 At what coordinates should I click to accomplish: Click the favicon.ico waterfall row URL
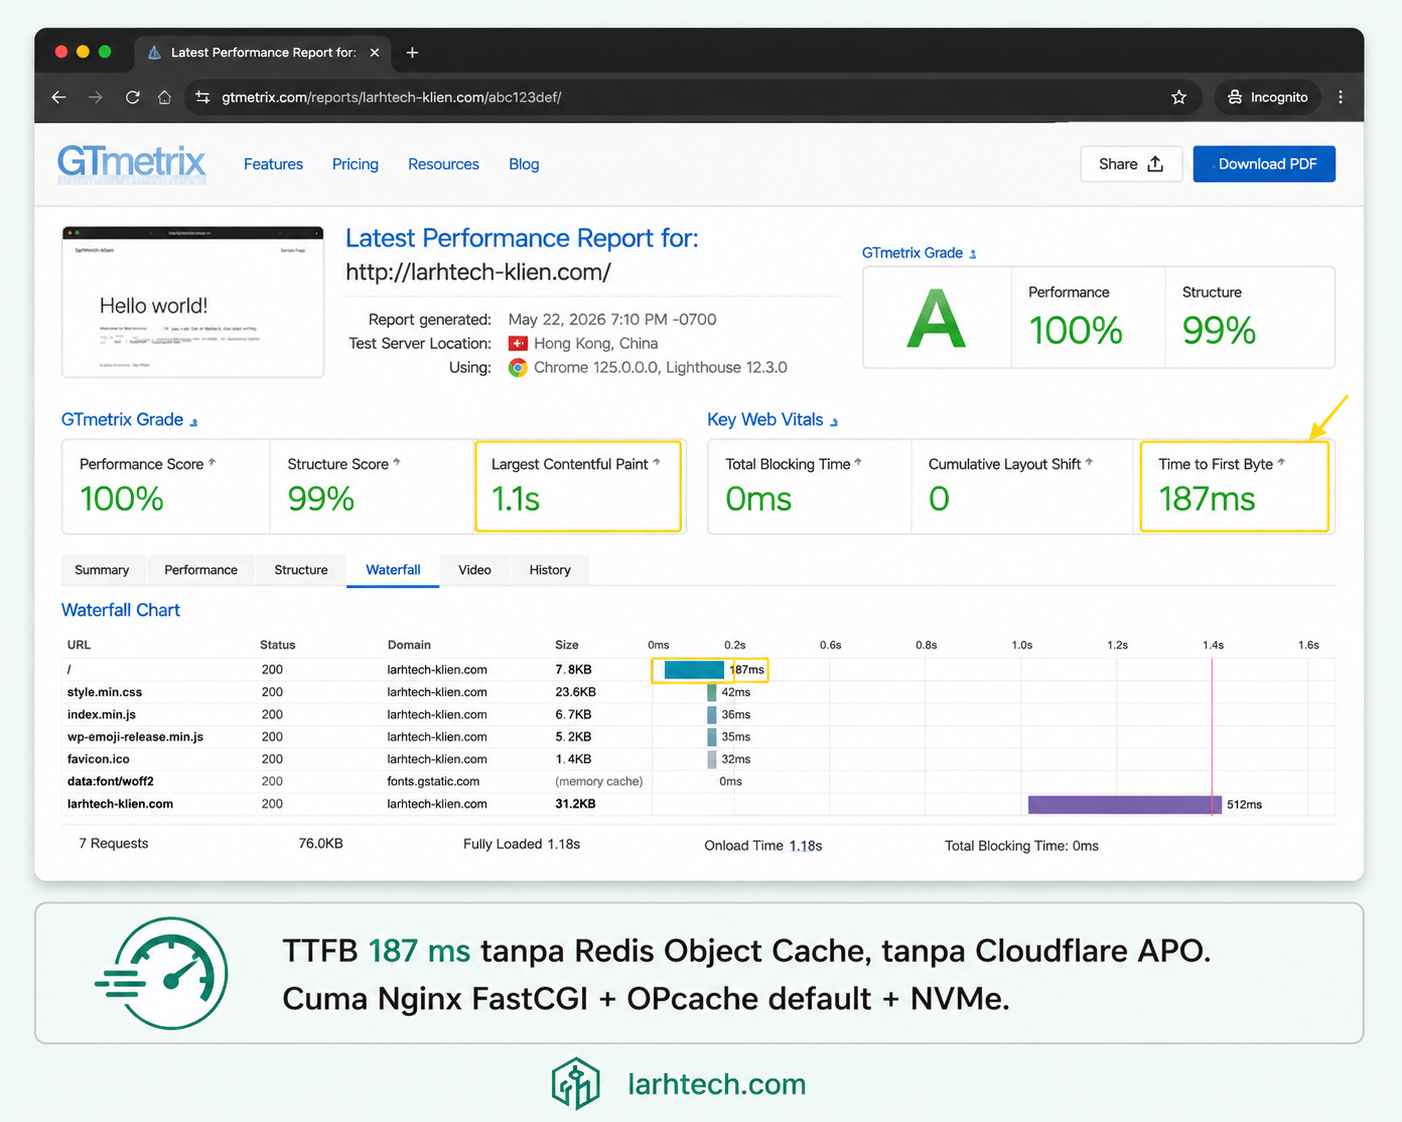(98, 759)
